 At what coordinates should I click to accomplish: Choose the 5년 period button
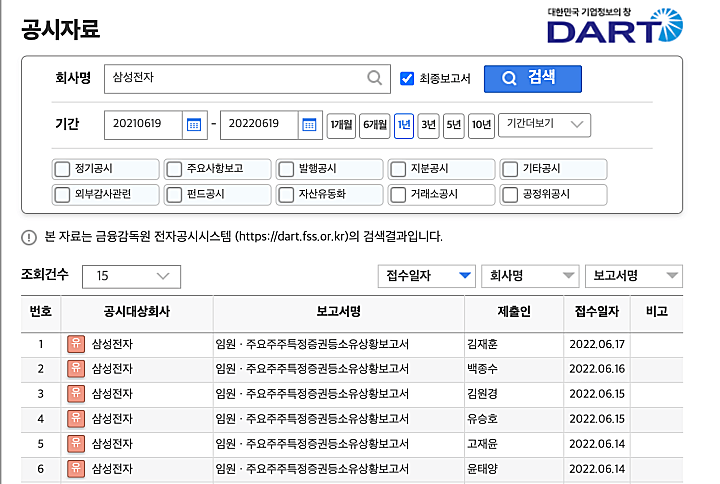(x=453, y=125)
